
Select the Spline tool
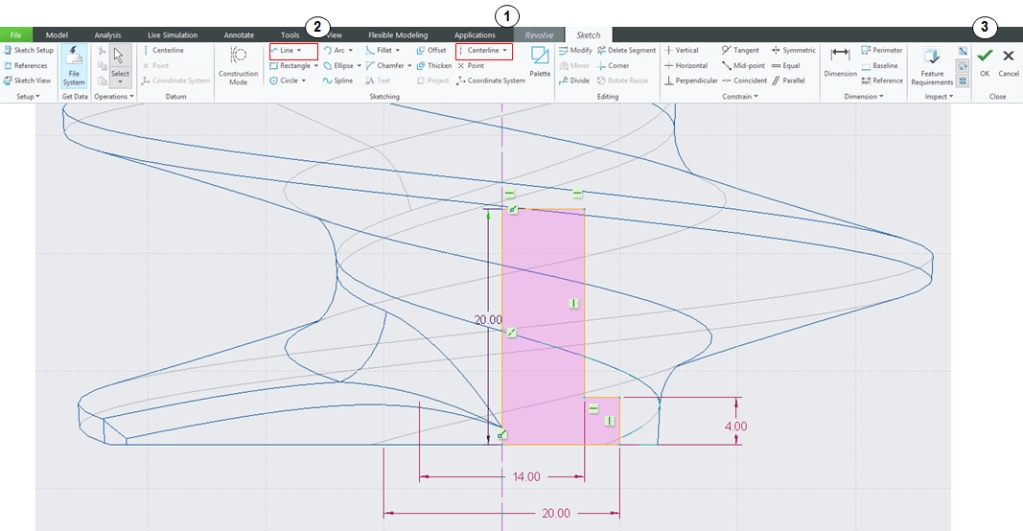coord(338,80)
